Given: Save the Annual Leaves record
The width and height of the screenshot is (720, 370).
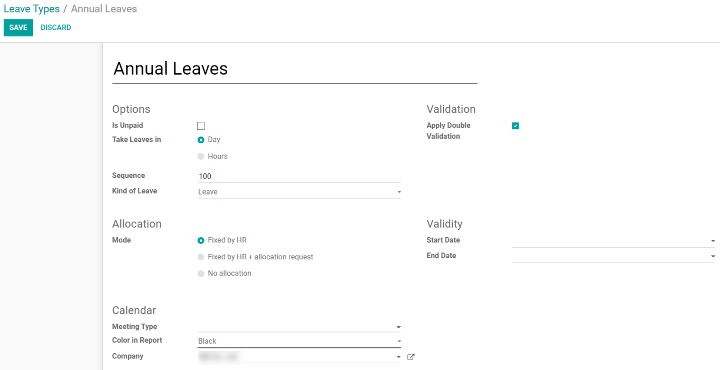Looking at the screenshot, I should 18,28.
